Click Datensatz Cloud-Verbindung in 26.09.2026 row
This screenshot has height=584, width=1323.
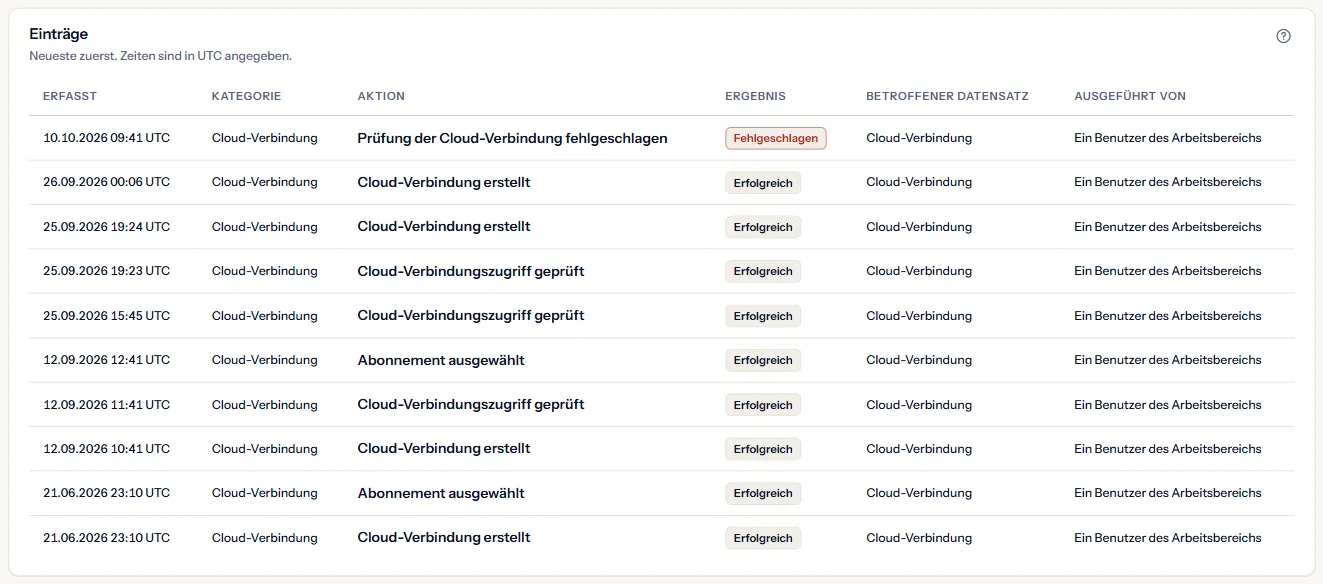tap(919, 182)
